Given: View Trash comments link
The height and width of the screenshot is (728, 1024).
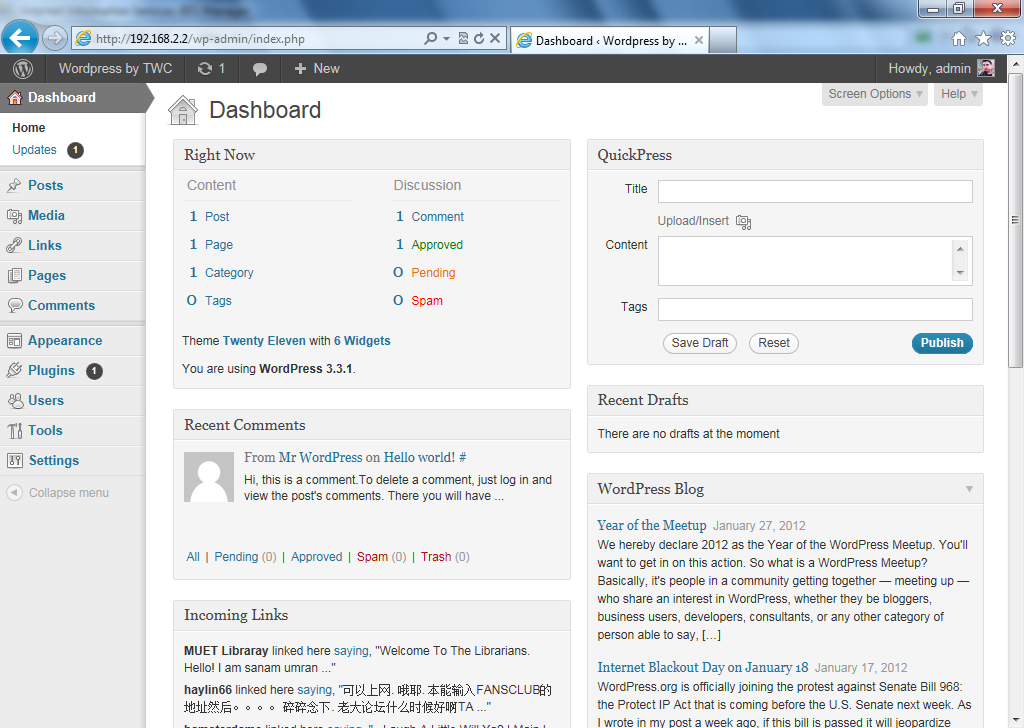Looking at the screenshot, I should tap(436, 557).
